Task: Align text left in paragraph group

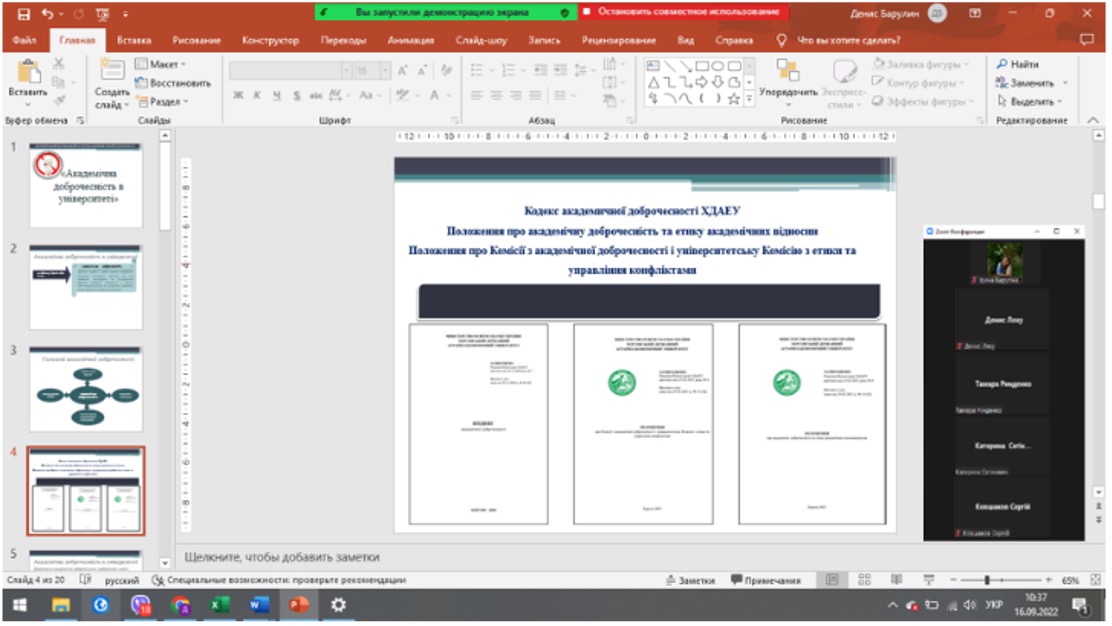Action: (x=477, y=95)
